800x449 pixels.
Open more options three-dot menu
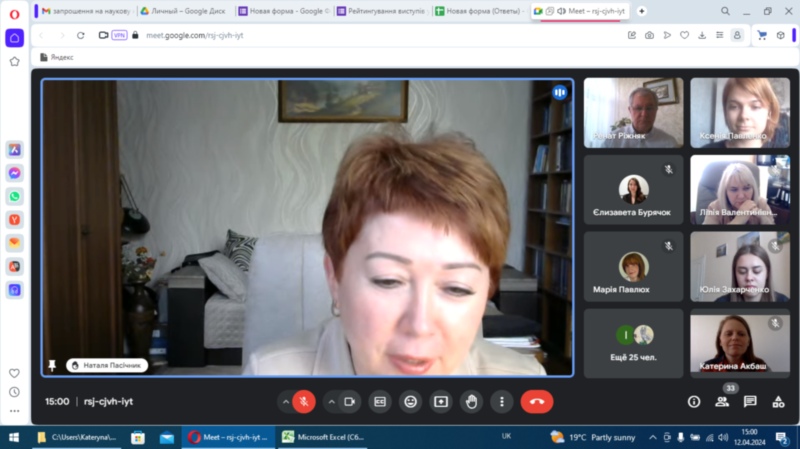(501, 401)
